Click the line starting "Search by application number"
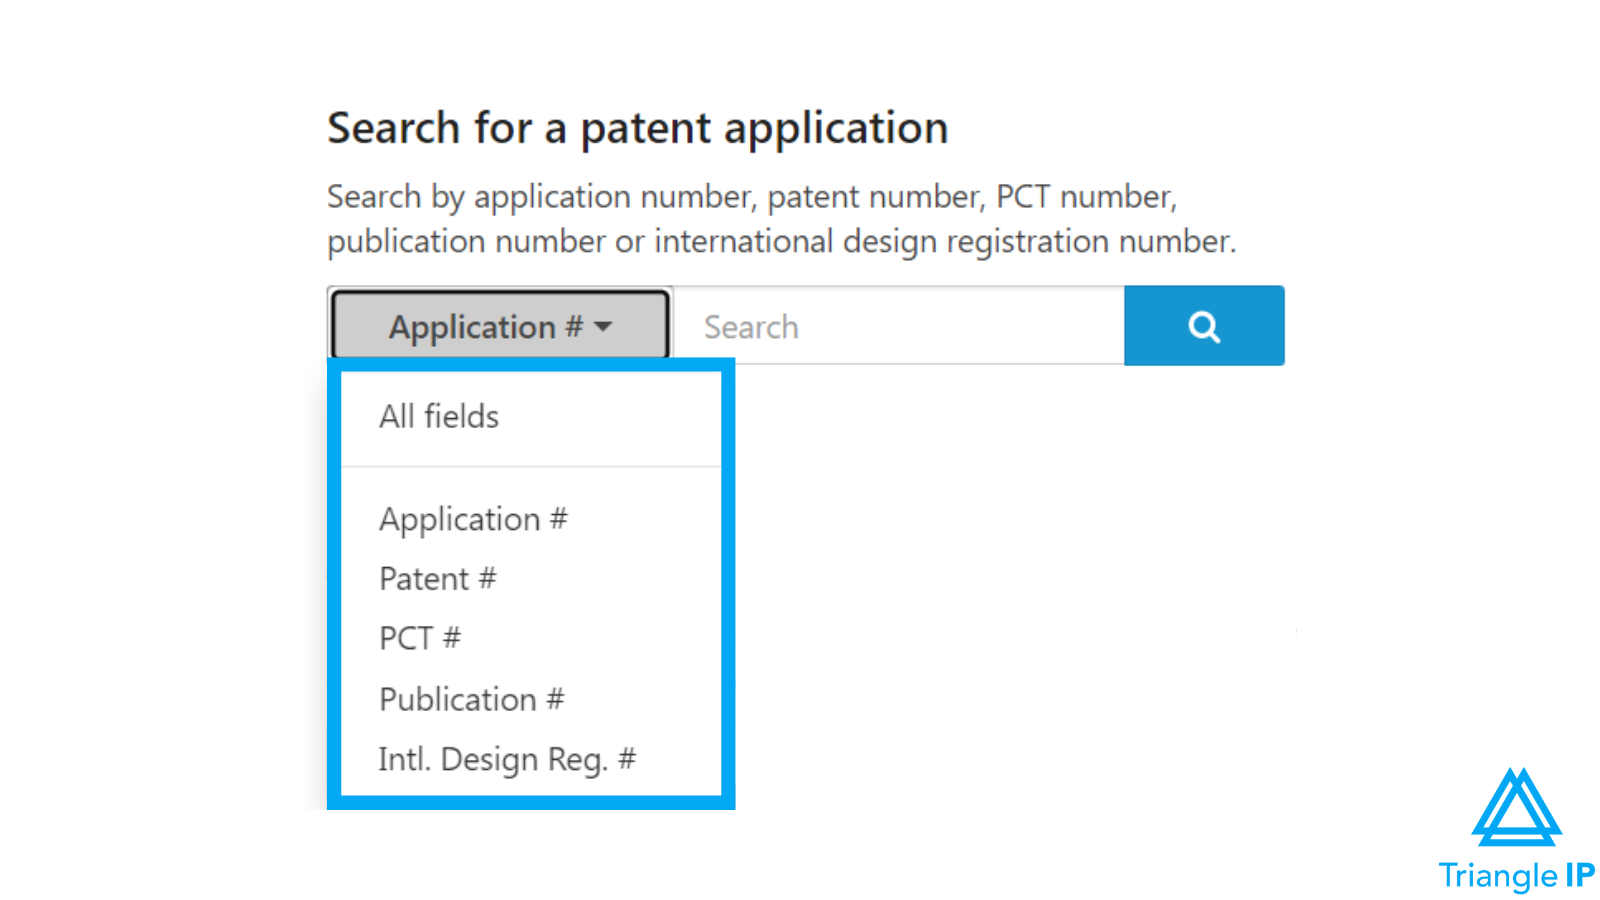 (751, 197)
